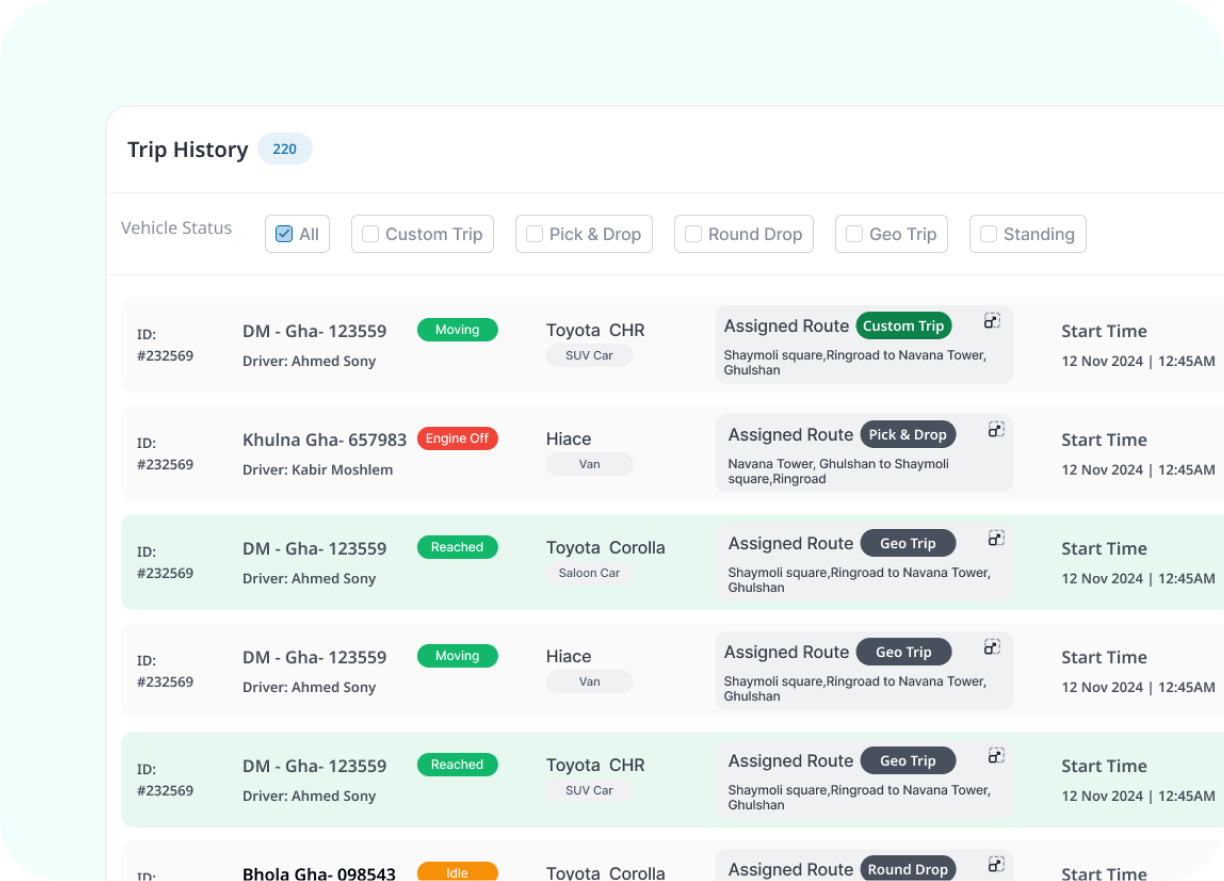1224x881 pixels.
Task: Click the Pick & Drop route tag
Action: pyautogui.click(x=908, y=435)
